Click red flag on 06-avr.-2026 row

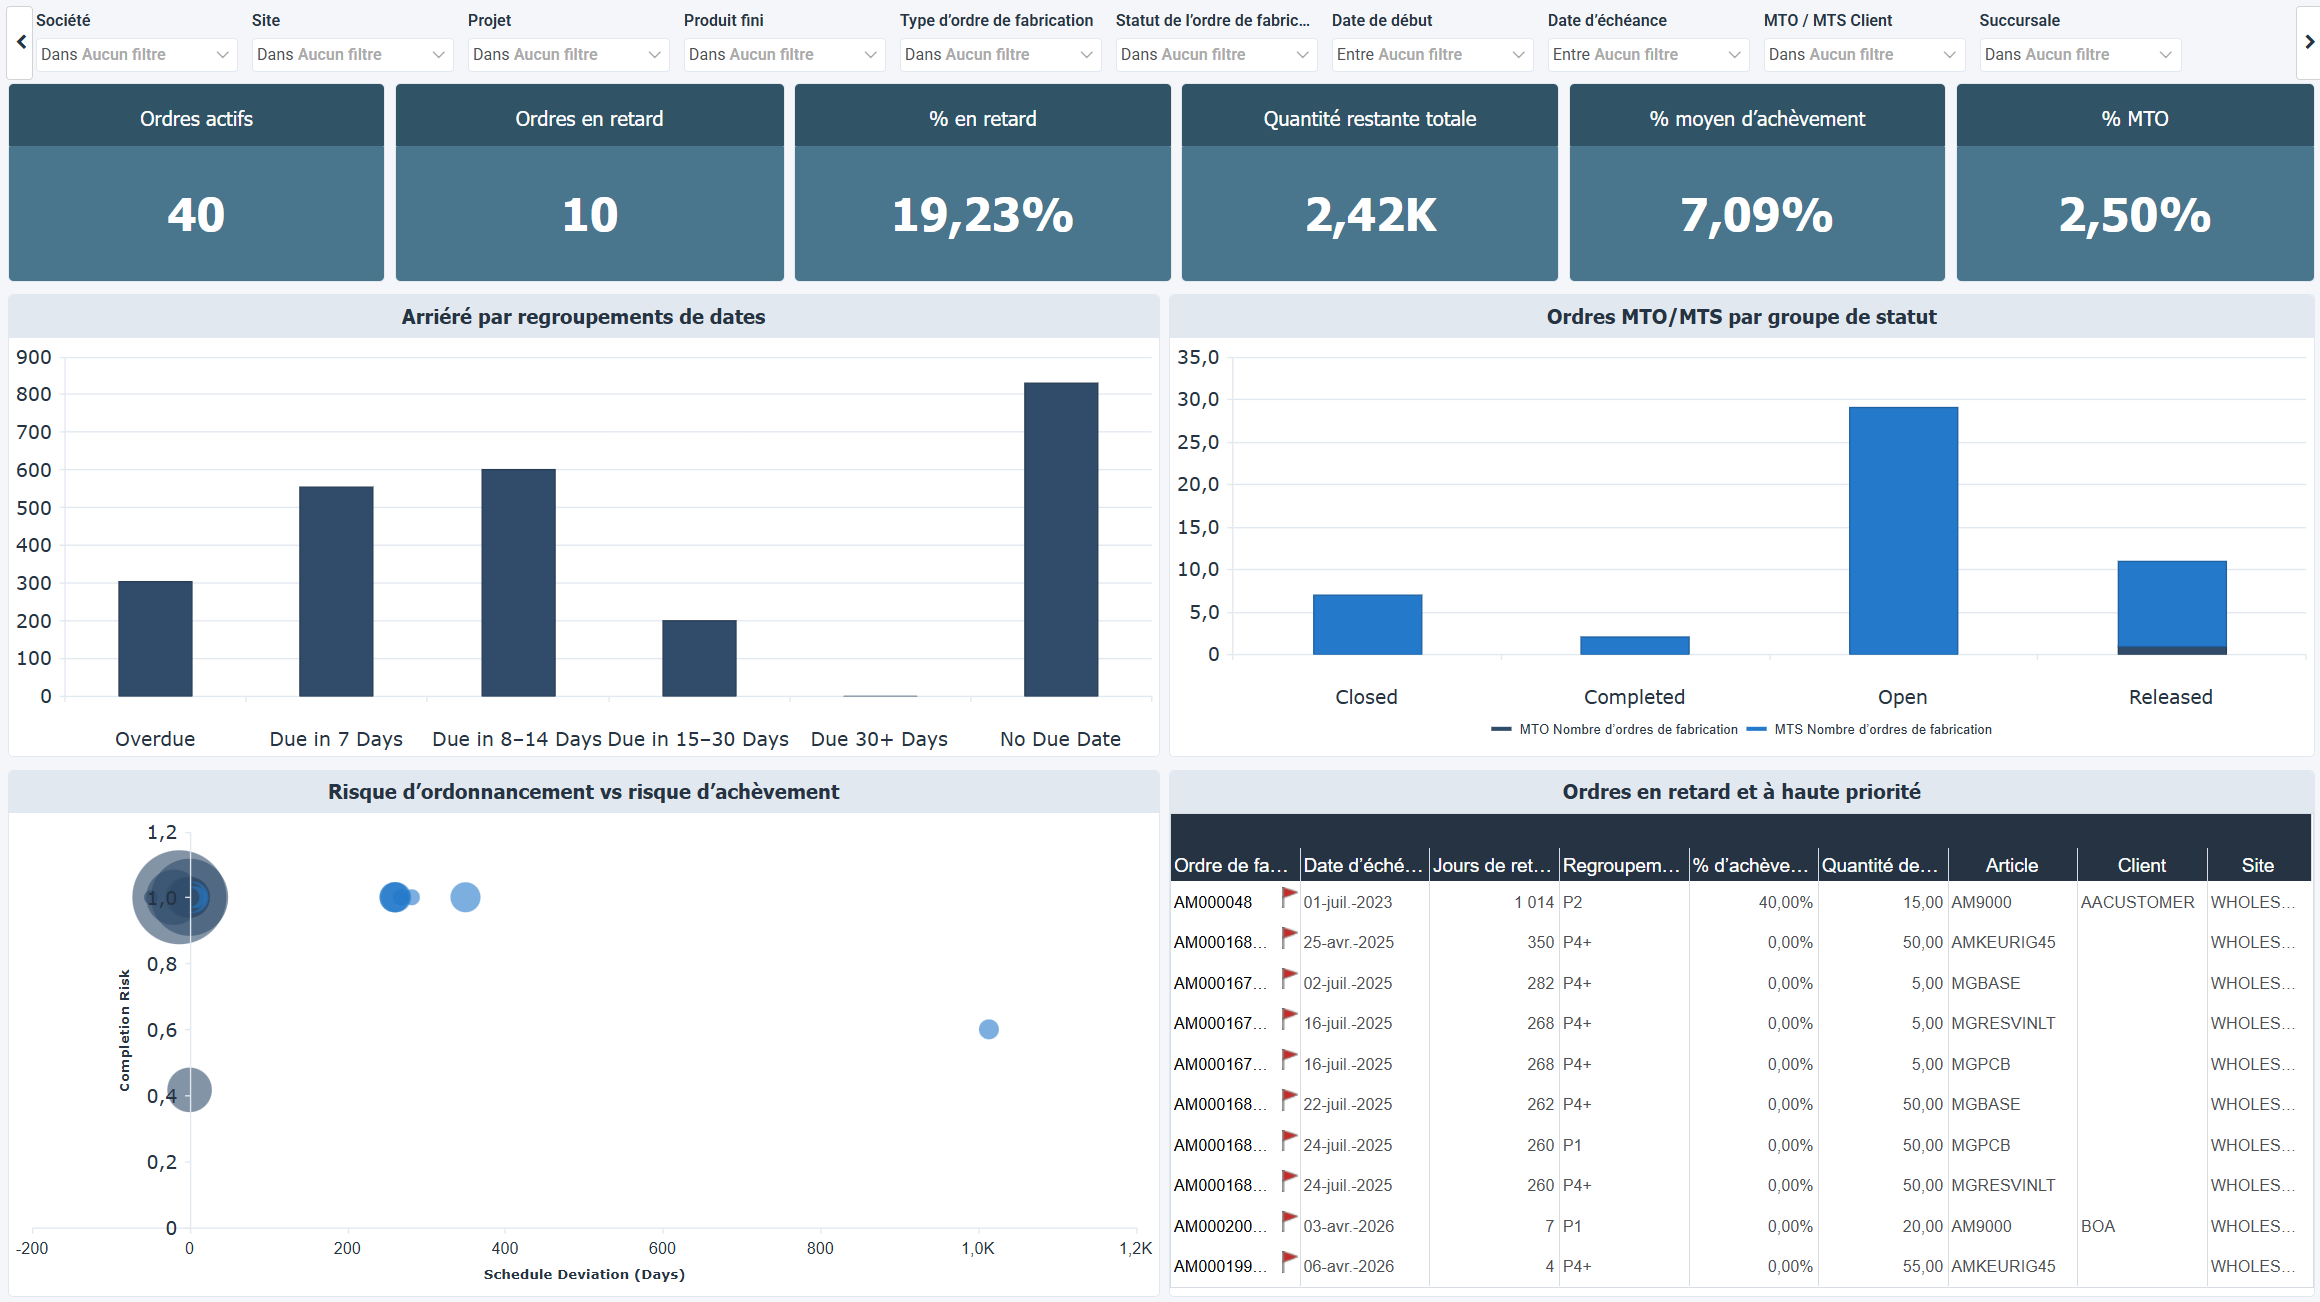coord(1289,1261)
